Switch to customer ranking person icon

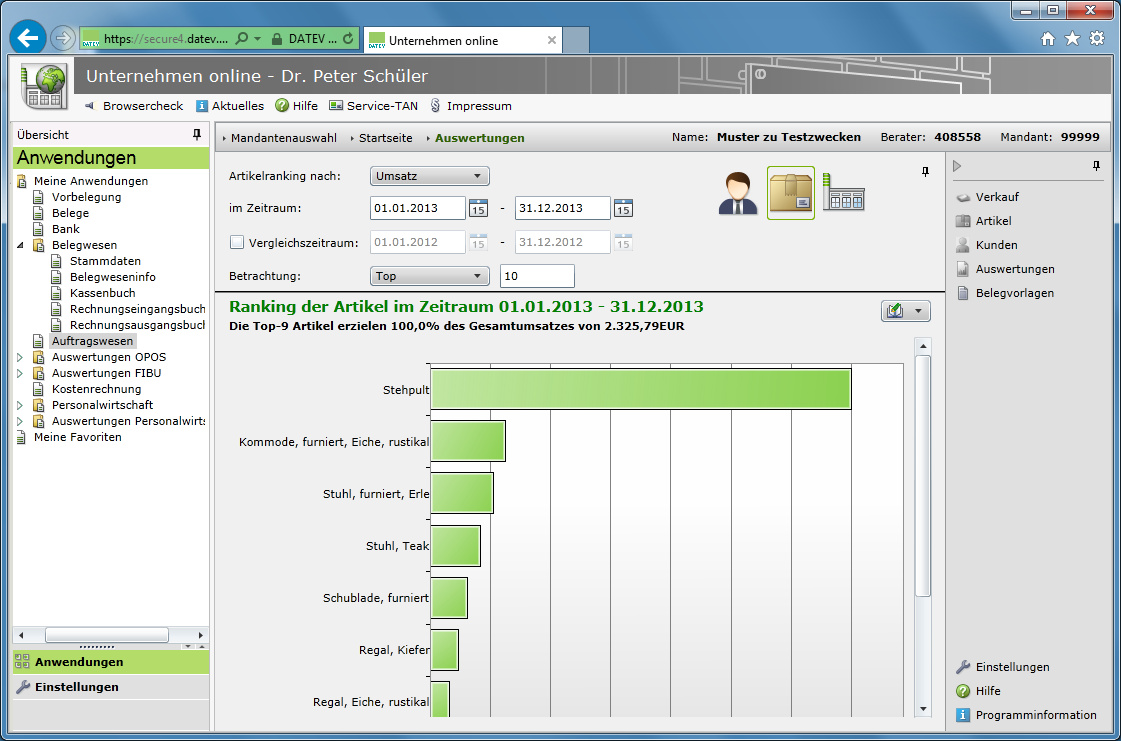[738, 193]
